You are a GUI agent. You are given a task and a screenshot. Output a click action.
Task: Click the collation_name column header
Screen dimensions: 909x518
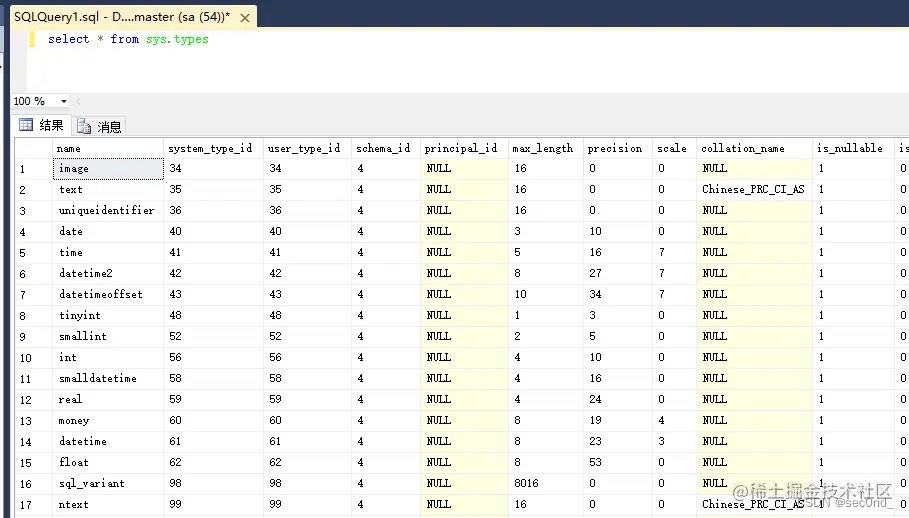(x=754, y=148)
